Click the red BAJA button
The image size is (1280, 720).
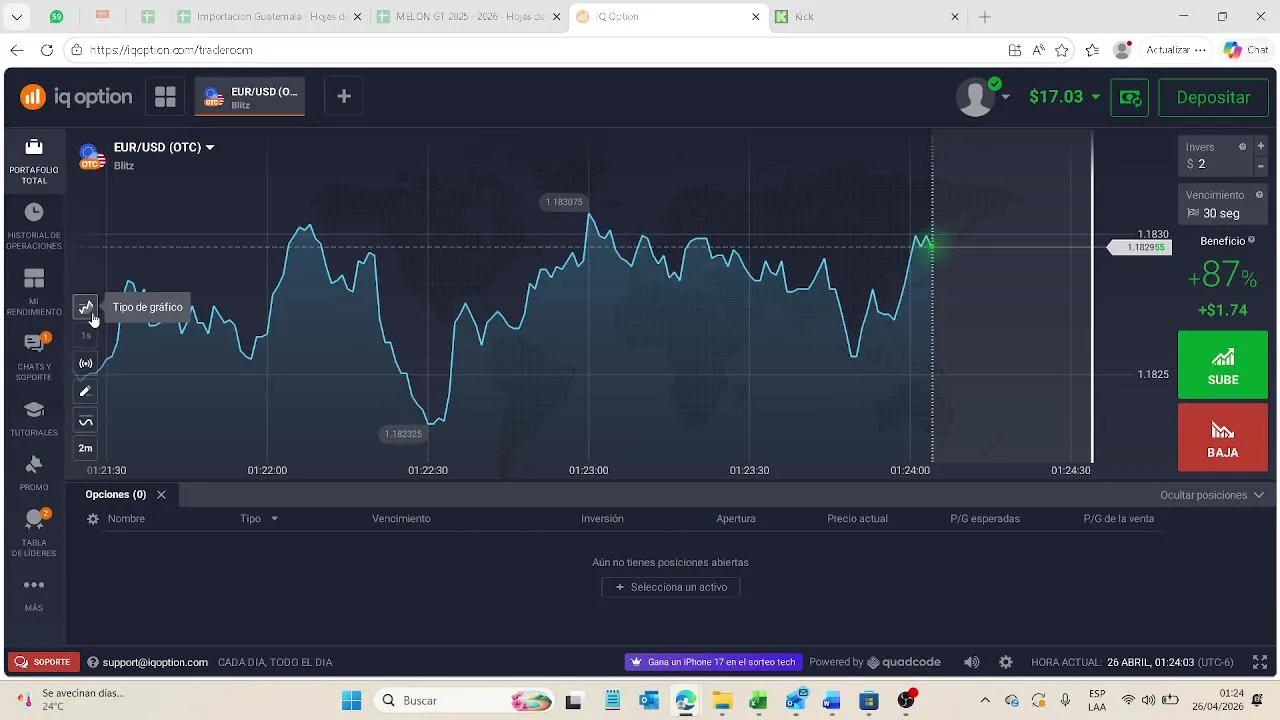(1223, 437)
